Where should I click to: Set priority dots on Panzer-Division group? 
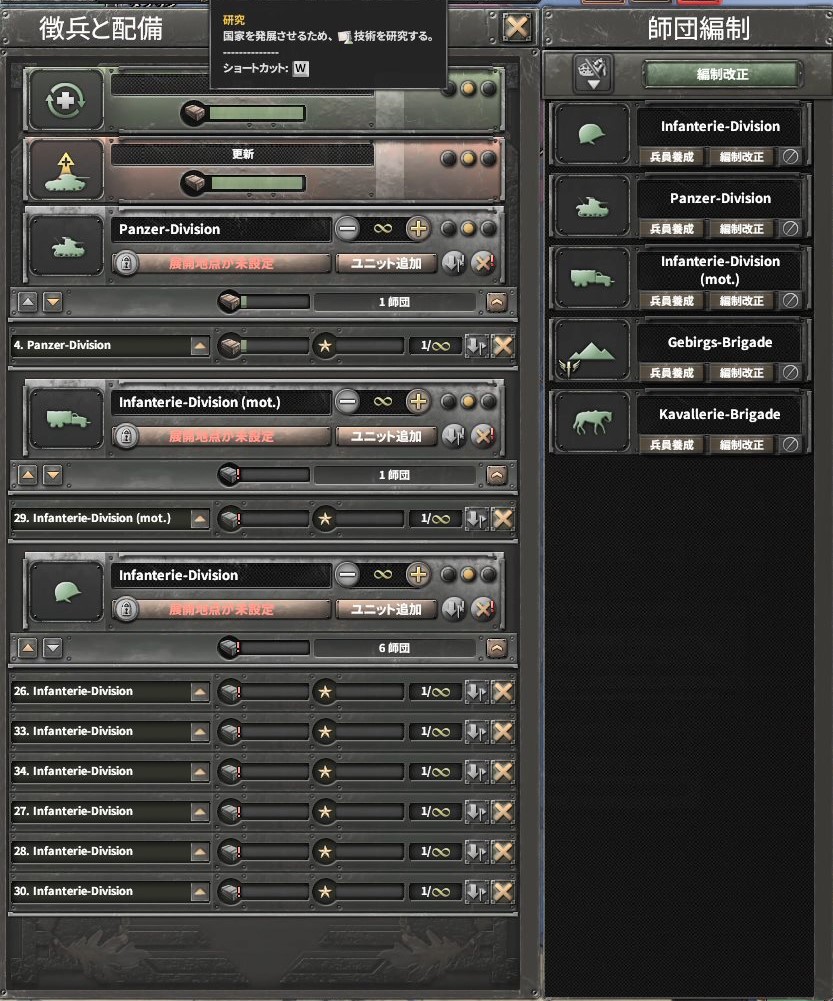point(469,229)
